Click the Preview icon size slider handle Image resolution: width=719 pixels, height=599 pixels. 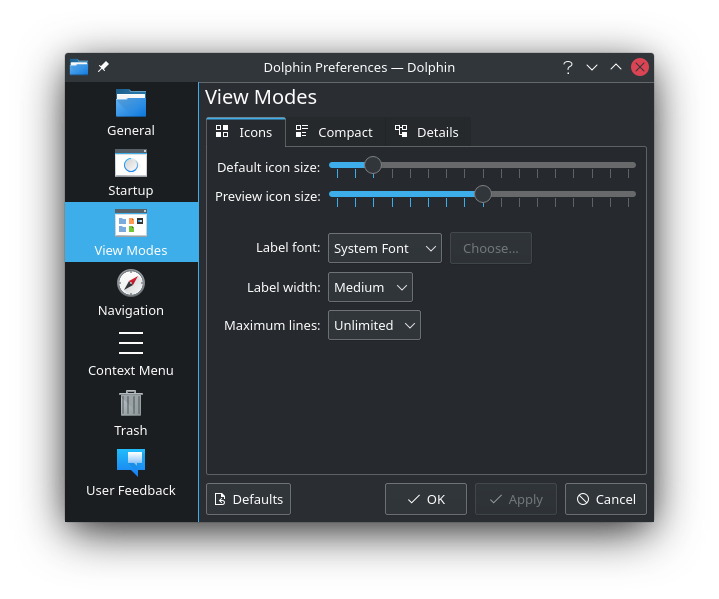[x=482, y=194]
